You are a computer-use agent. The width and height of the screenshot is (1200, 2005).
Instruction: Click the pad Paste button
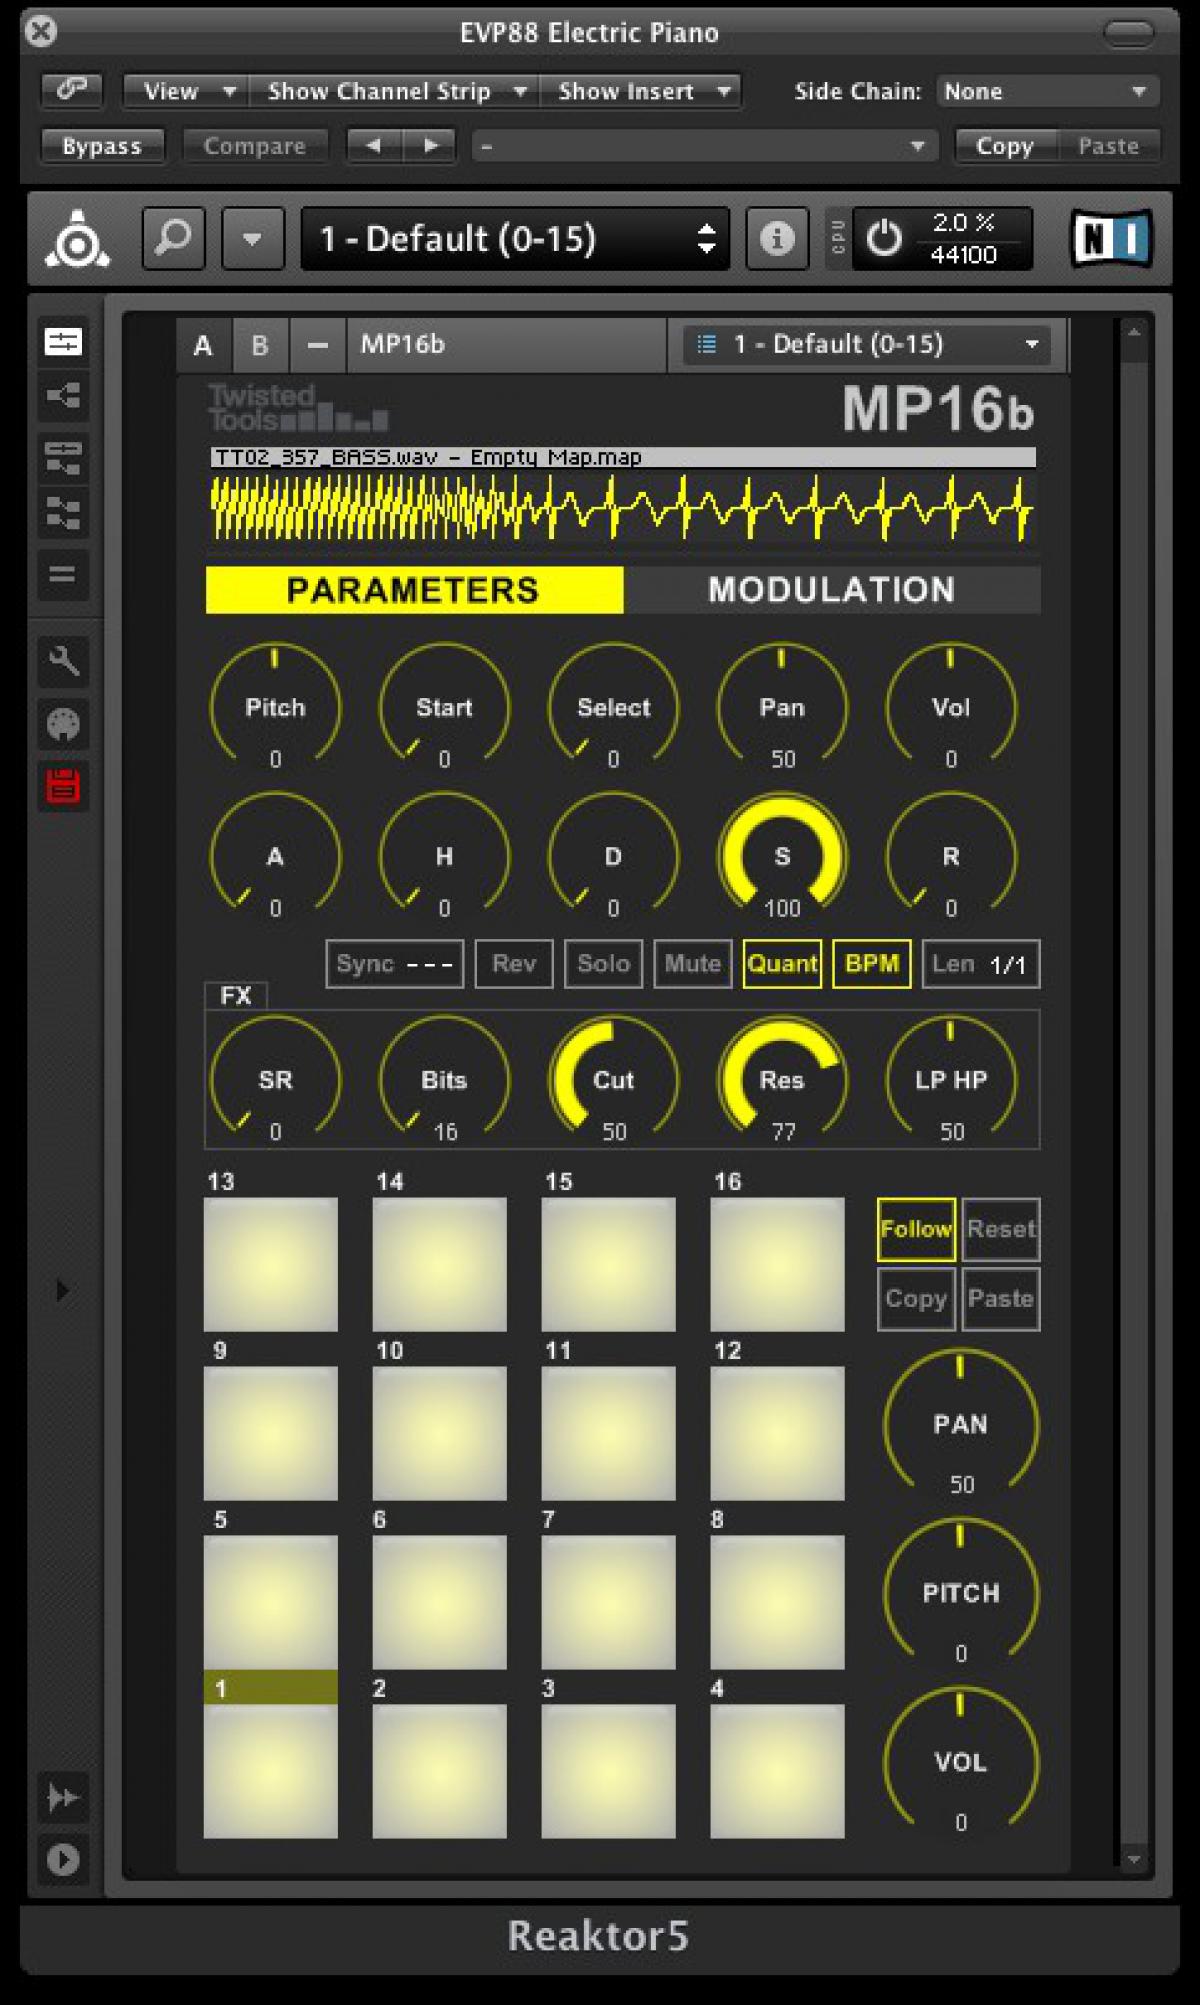pyautogui.click(x=1001, y=1299)
